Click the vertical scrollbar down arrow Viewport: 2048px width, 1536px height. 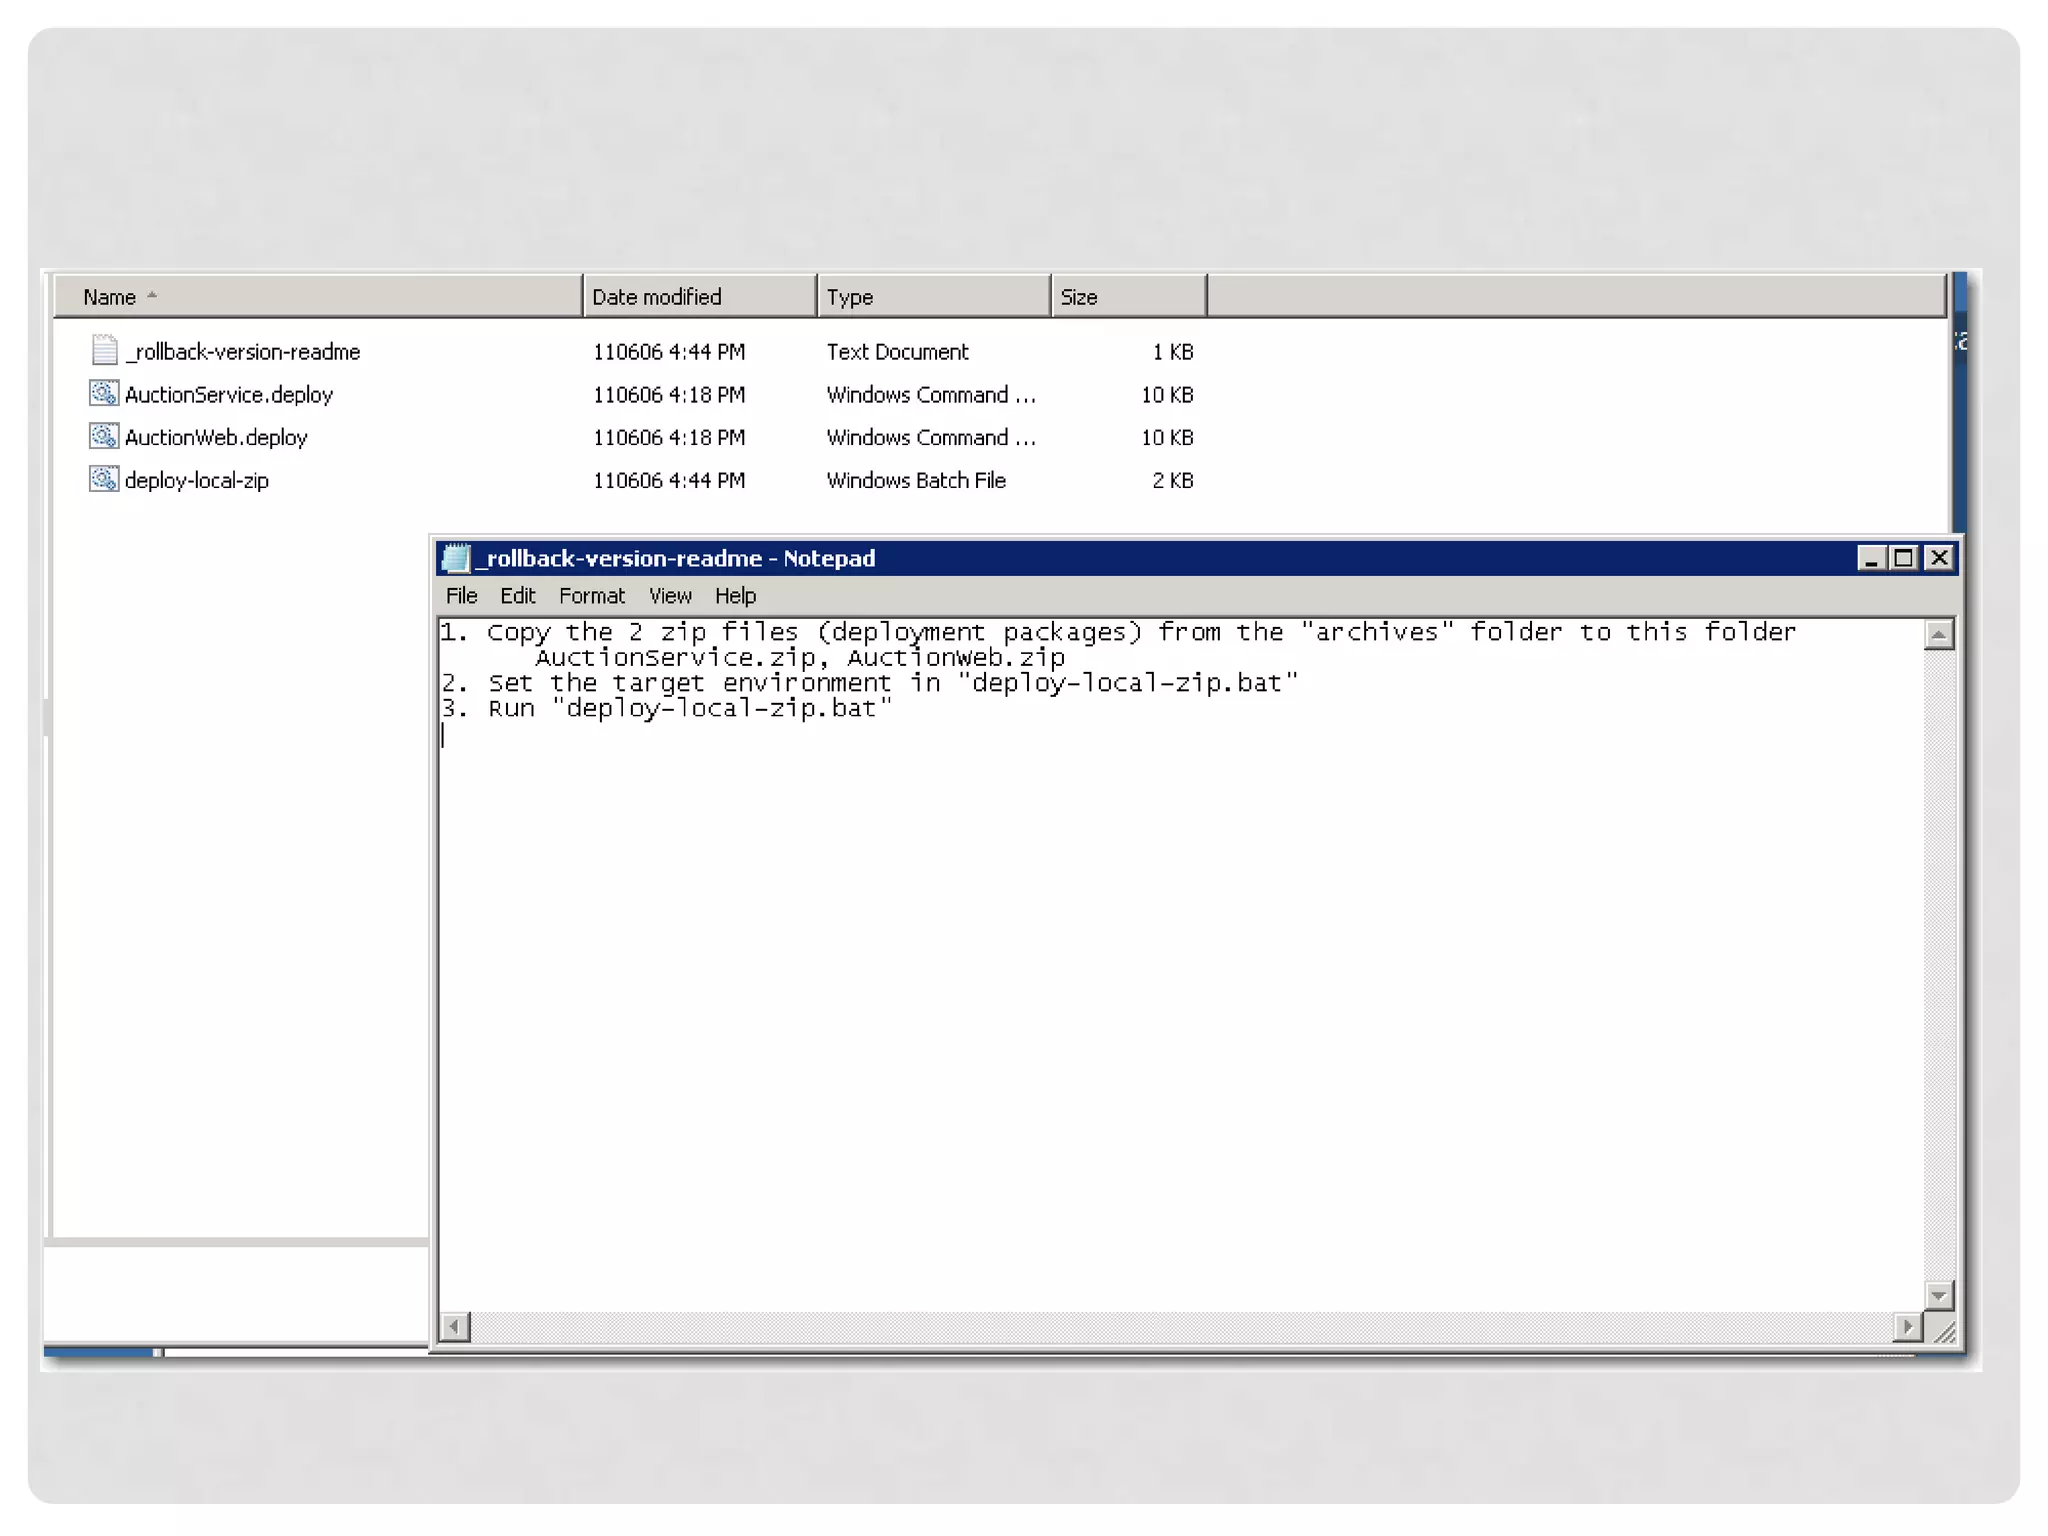1938,1295
